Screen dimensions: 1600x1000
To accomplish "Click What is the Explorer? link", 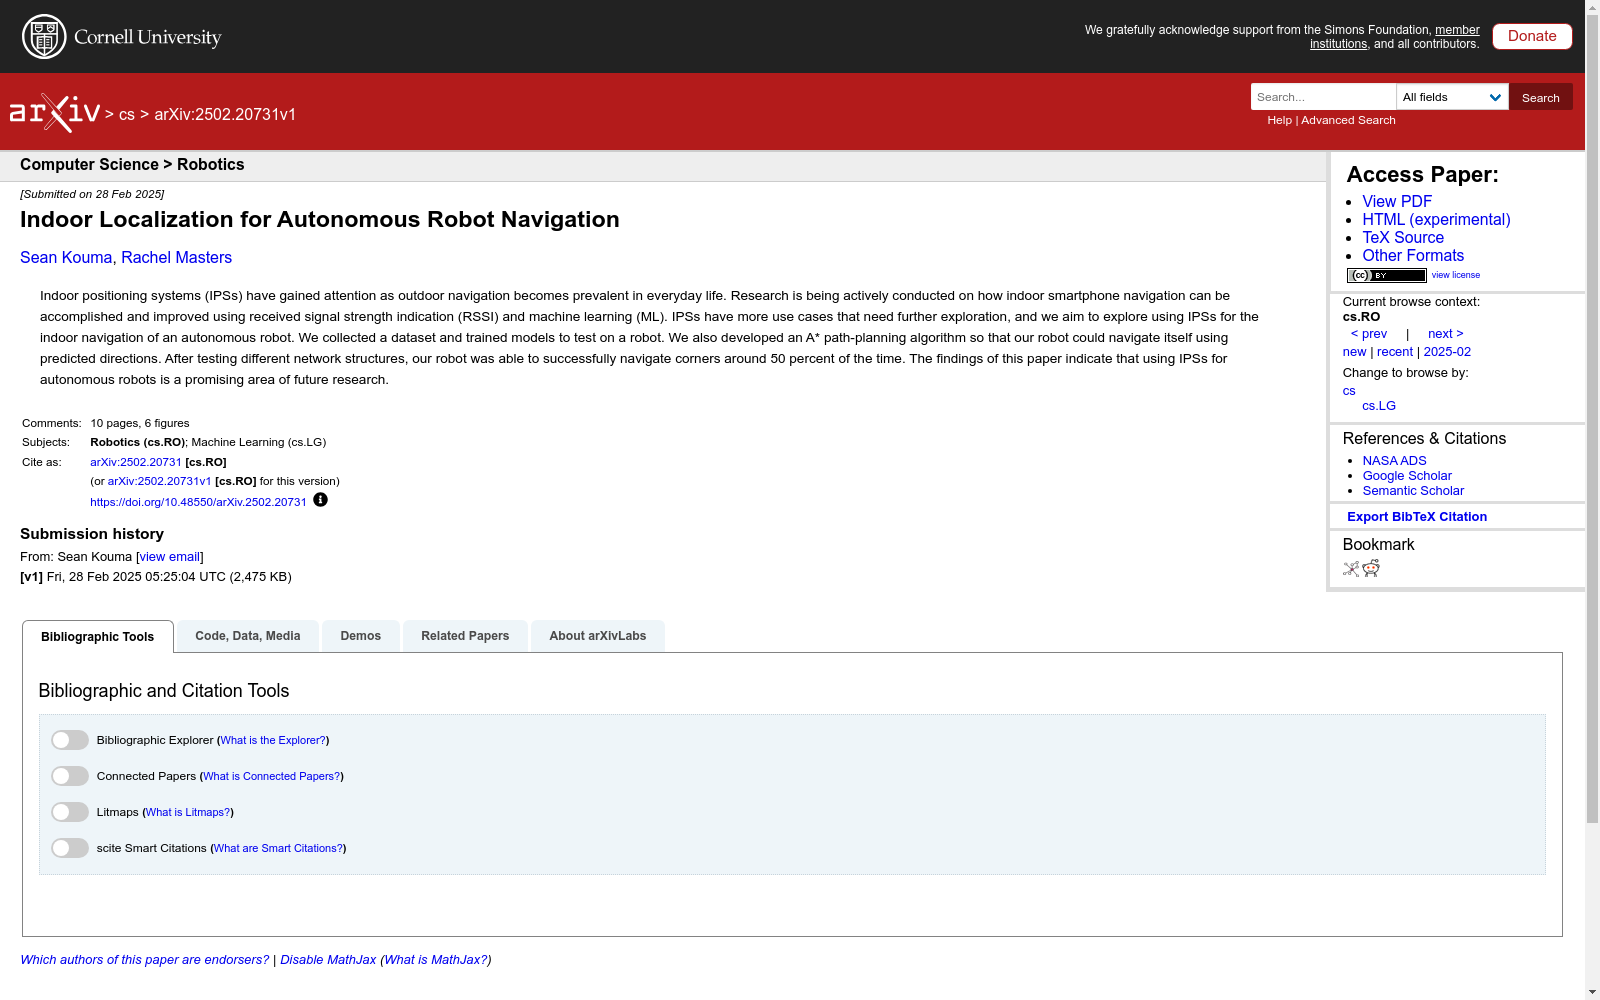I will pyautogui.click(x=273, y=740).
